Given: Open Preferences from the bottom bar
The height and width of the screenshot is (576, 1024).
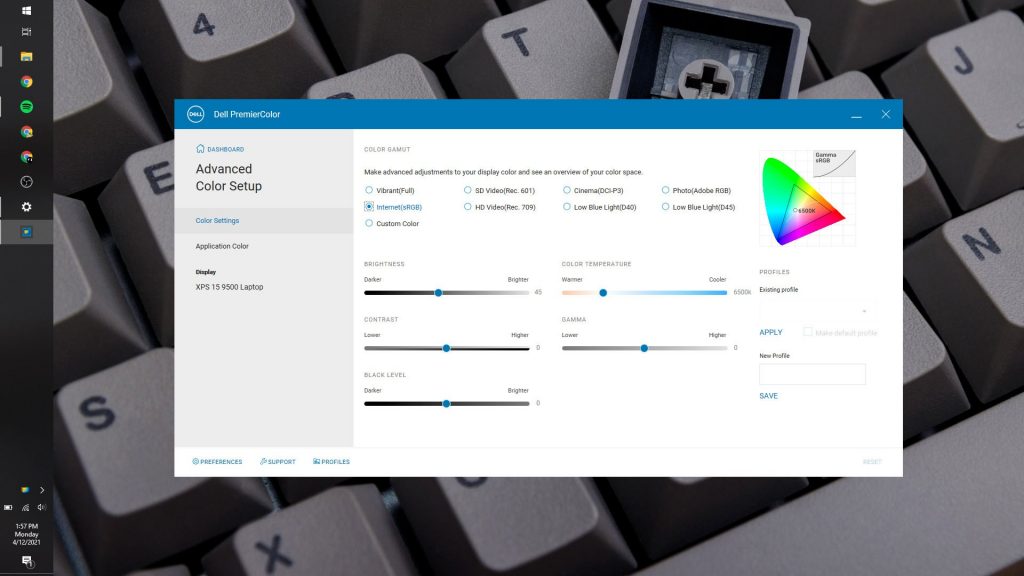Looking at the screenshot, I should 217,462.
